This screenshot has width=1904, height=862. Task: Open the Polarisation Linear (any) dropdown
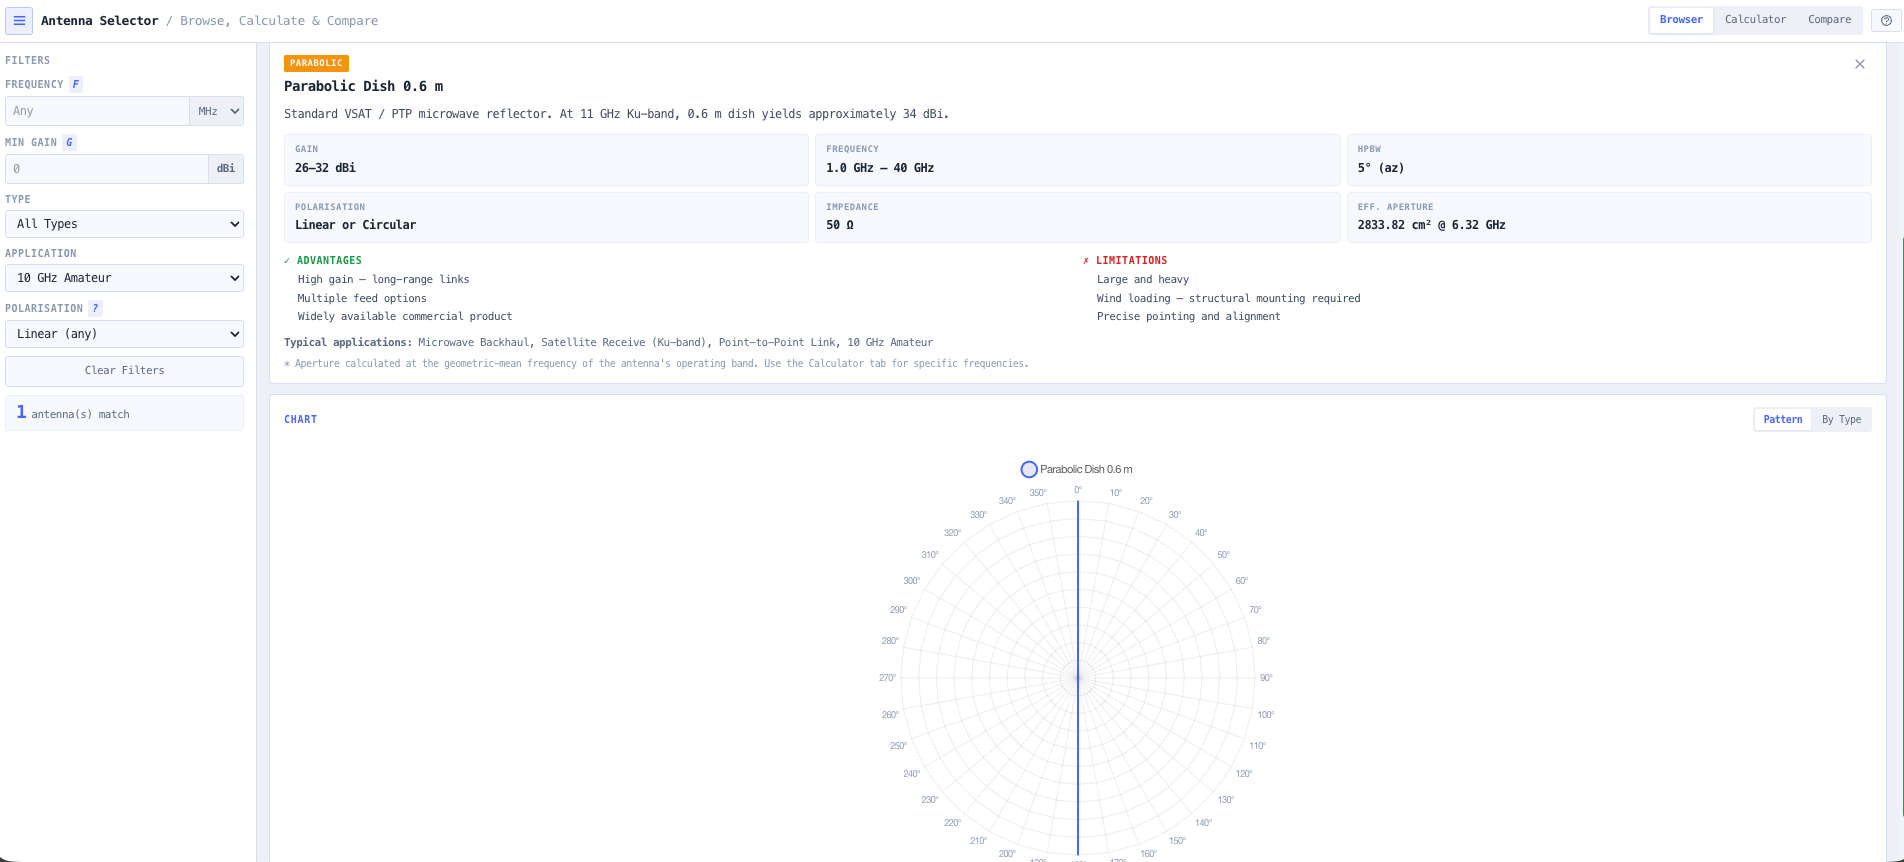tap(125, 334)
